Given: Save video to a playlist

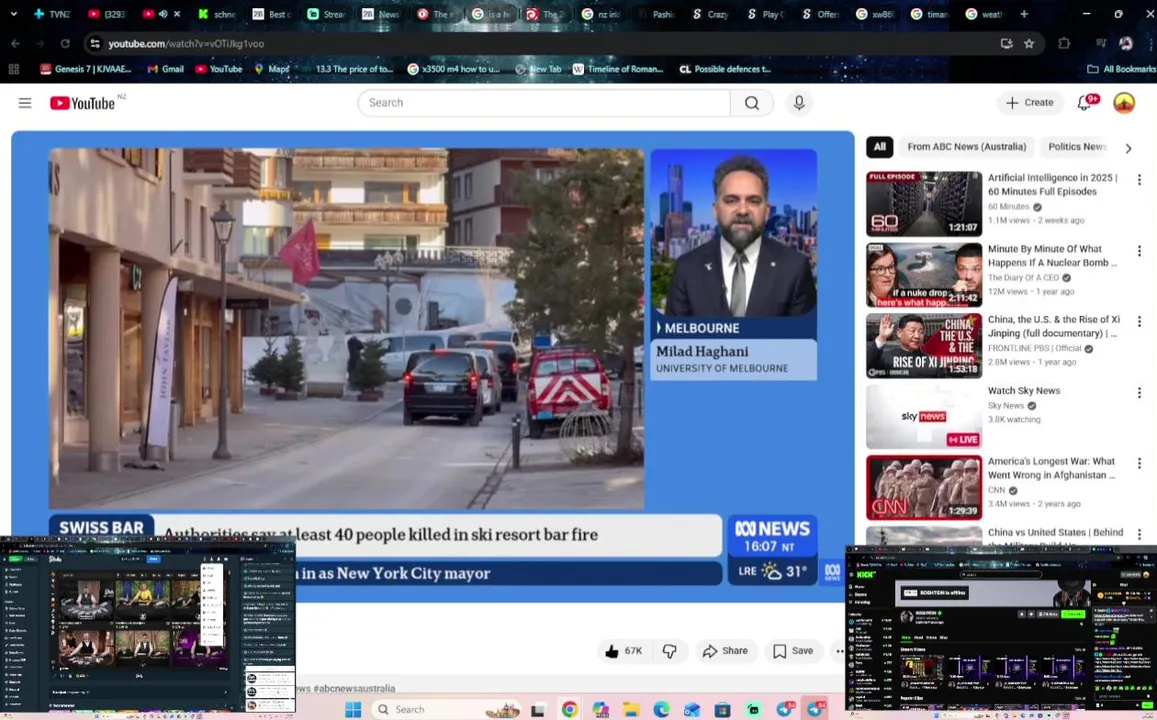Looking at the screenshot, I should pyautogui.click(x=793, y=651).
